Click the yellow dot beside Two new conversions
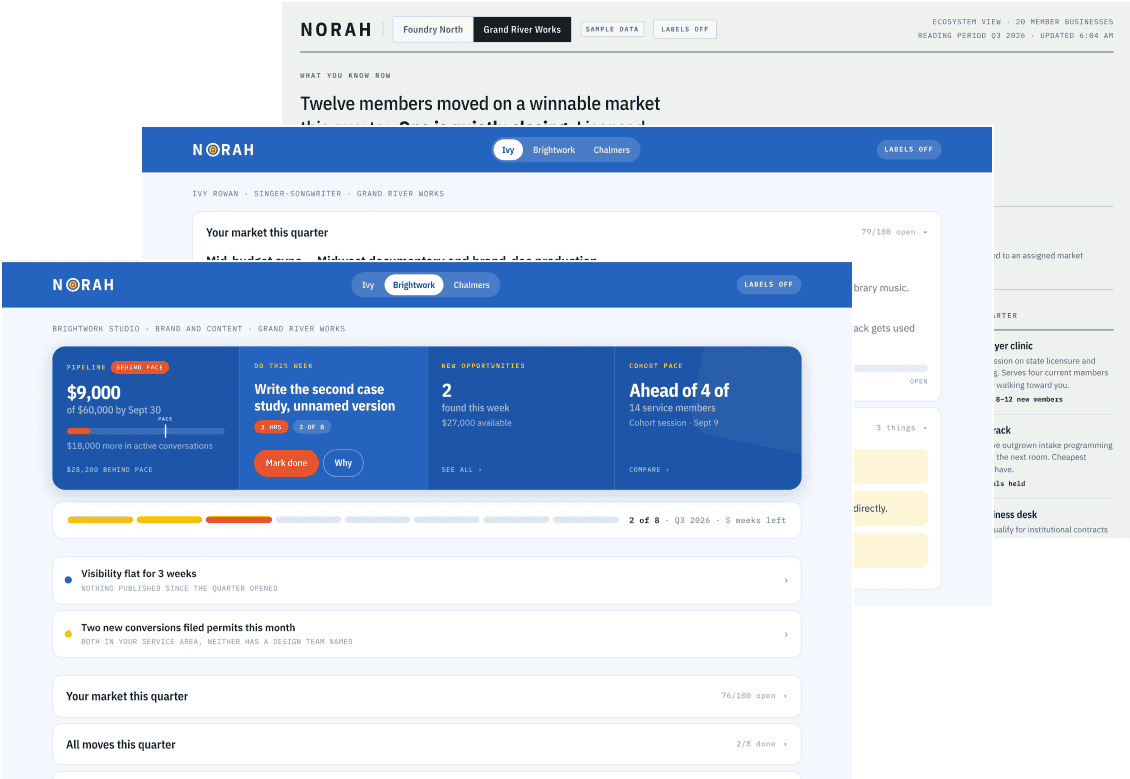Viewport: 1130px width, 779px height. (68, 634)
